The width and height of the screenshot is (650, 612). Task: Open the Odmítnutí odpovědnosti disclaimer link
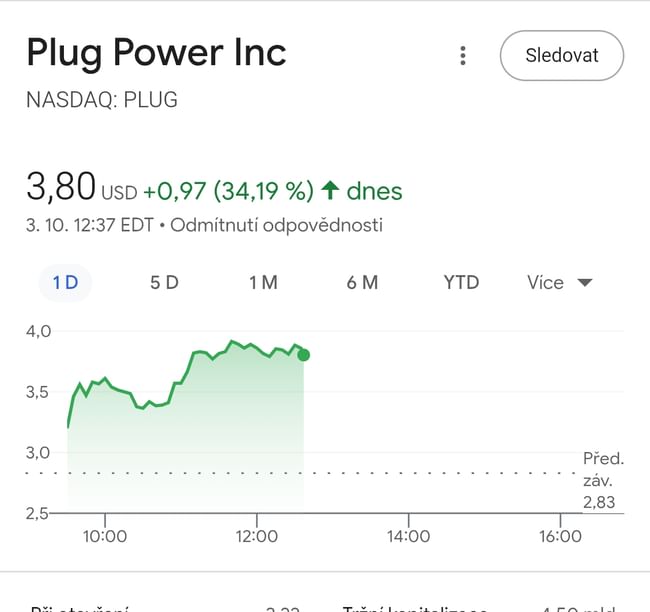(276, 225)
